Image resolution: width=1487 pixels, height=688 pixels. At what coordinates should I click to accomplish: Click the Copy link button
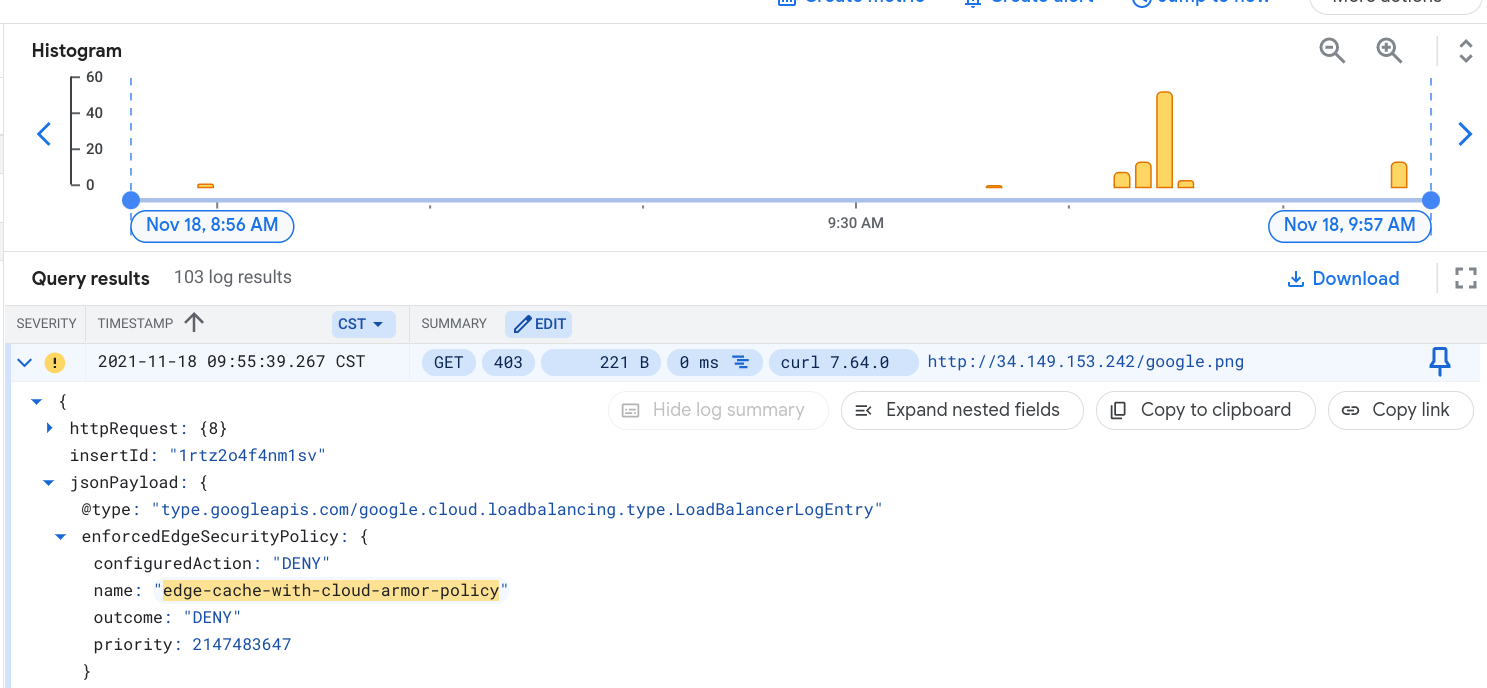(1399, 410)
